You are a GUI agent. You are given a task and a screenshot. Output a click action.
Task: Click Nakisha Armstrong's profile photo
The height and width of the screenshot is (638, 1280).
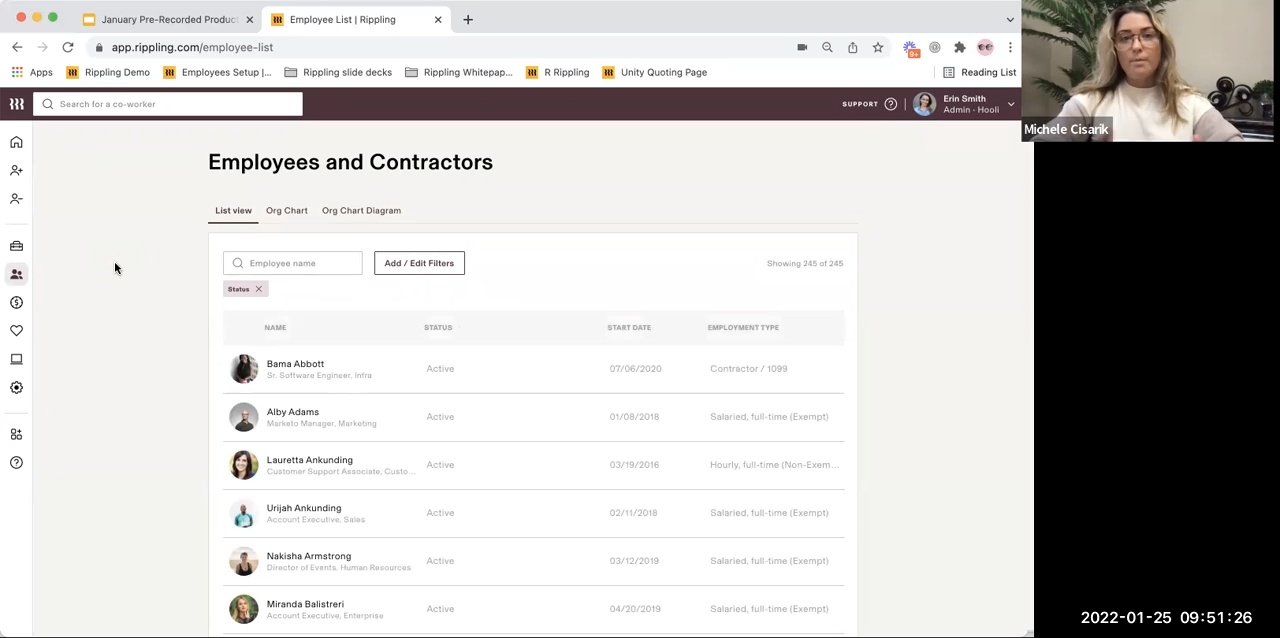243,561
